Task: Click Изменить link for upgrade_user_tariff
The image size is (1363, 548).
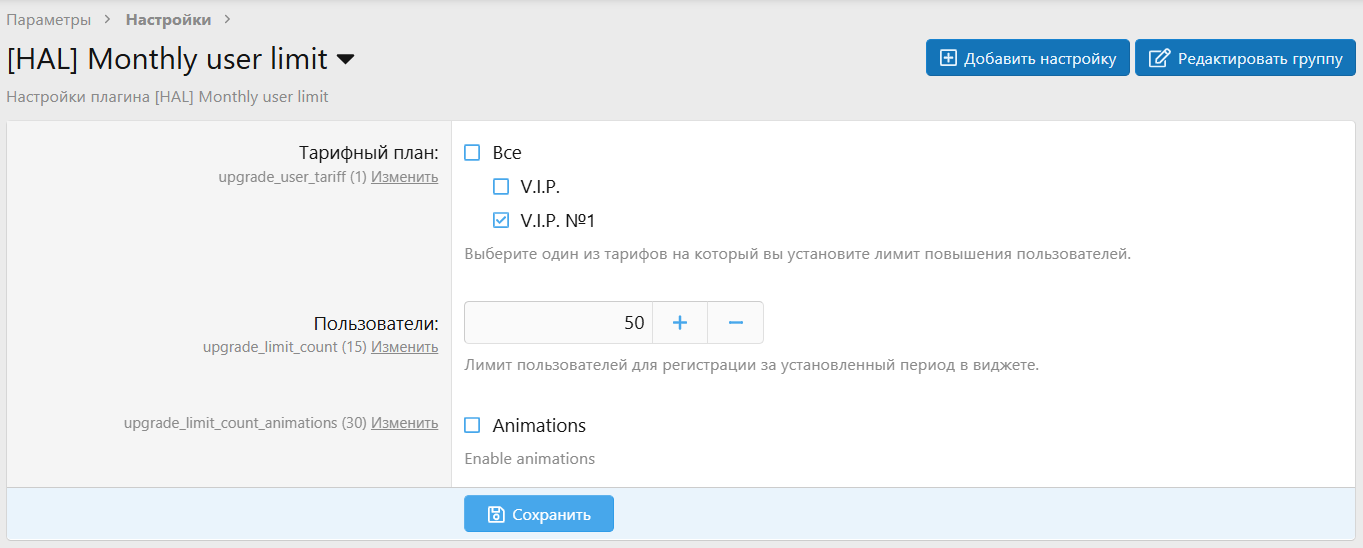Action: [x=404, y=177]
